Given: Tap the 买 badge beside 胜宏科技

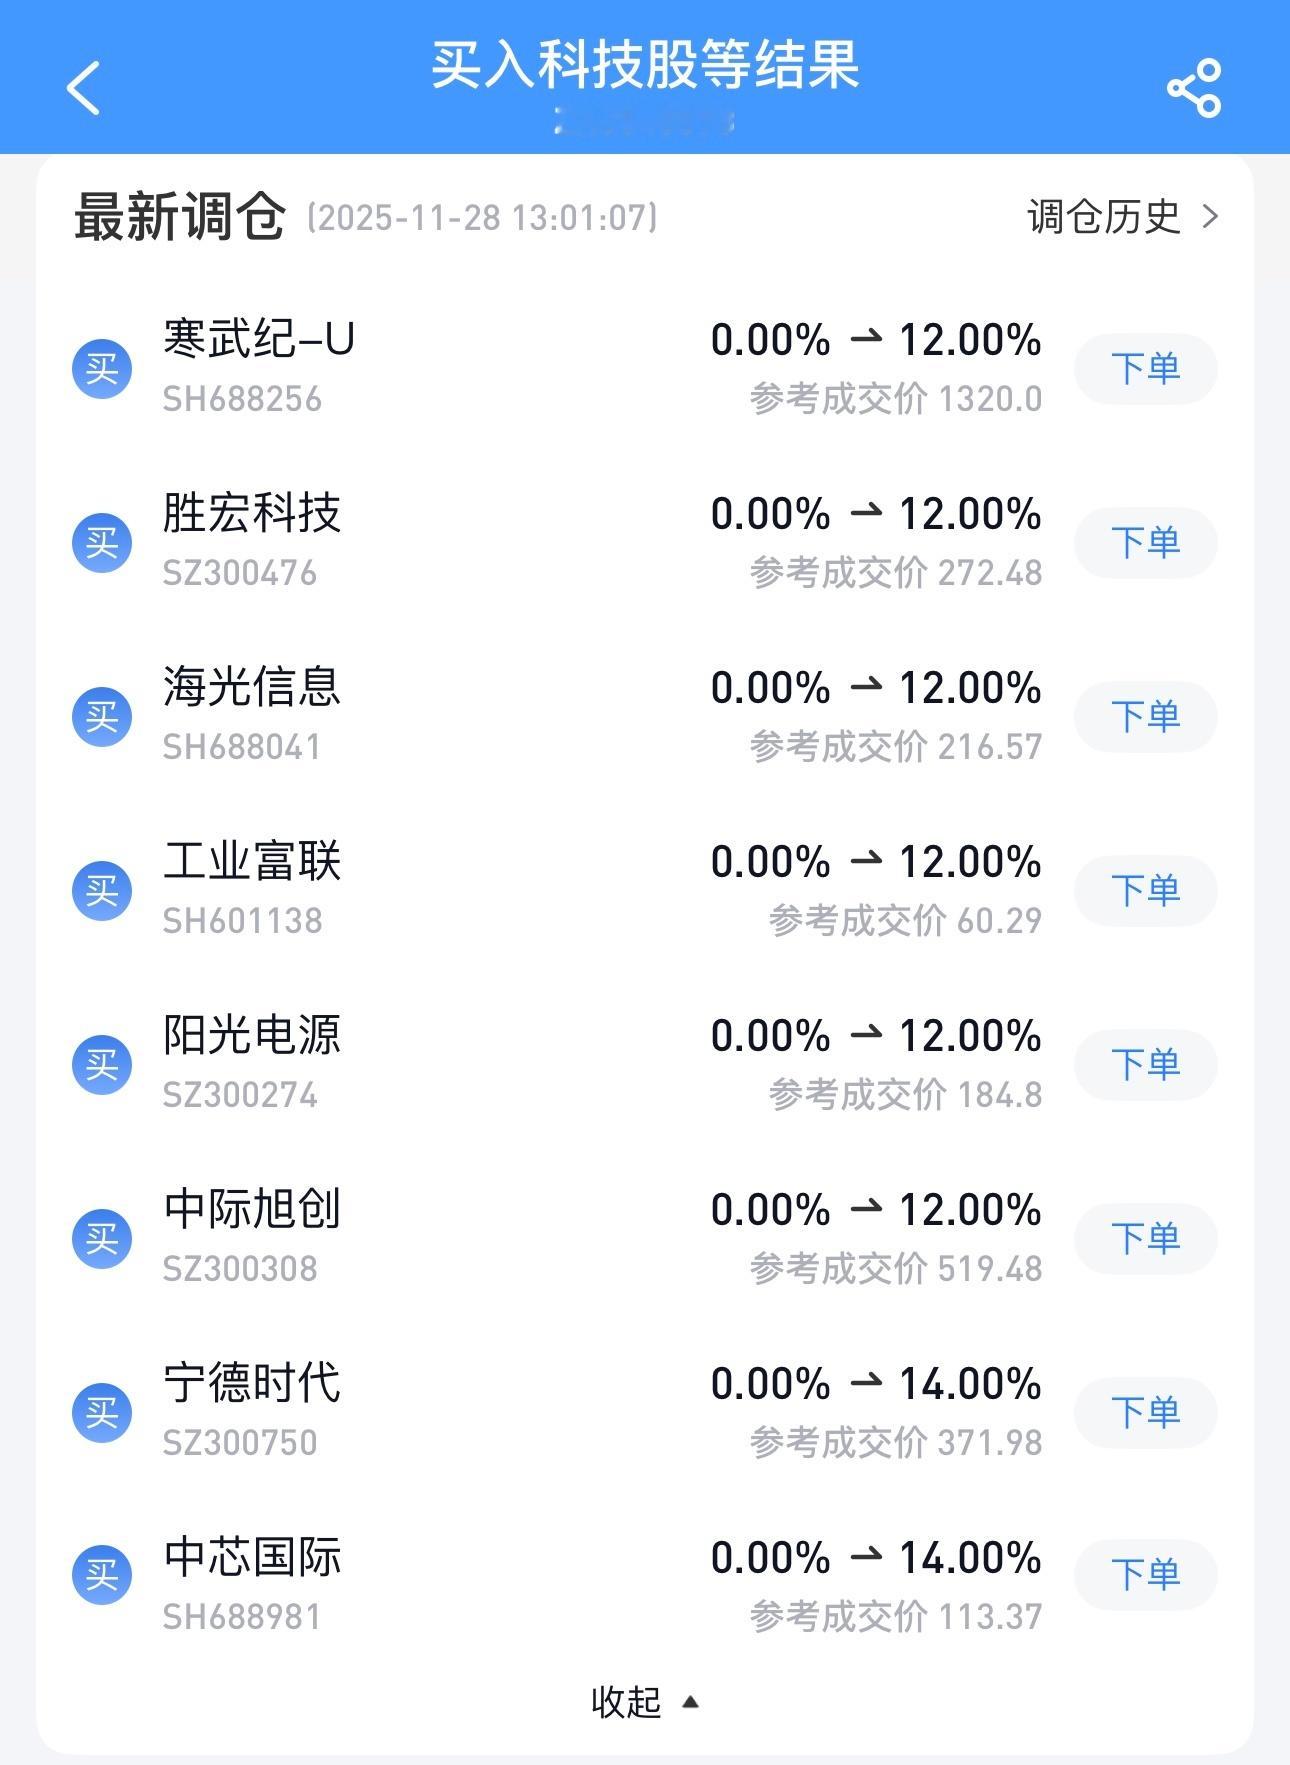Looking at the screenshot, I should (x=102, y=543).
